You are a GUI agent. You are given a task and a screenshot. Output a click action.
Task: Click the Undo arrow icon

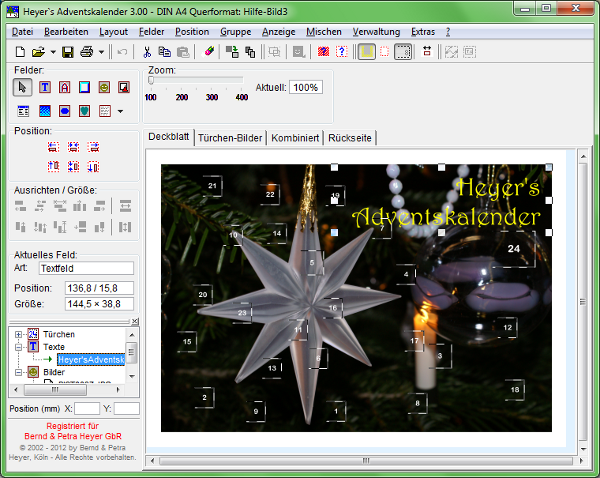click(x=122, y=51)
